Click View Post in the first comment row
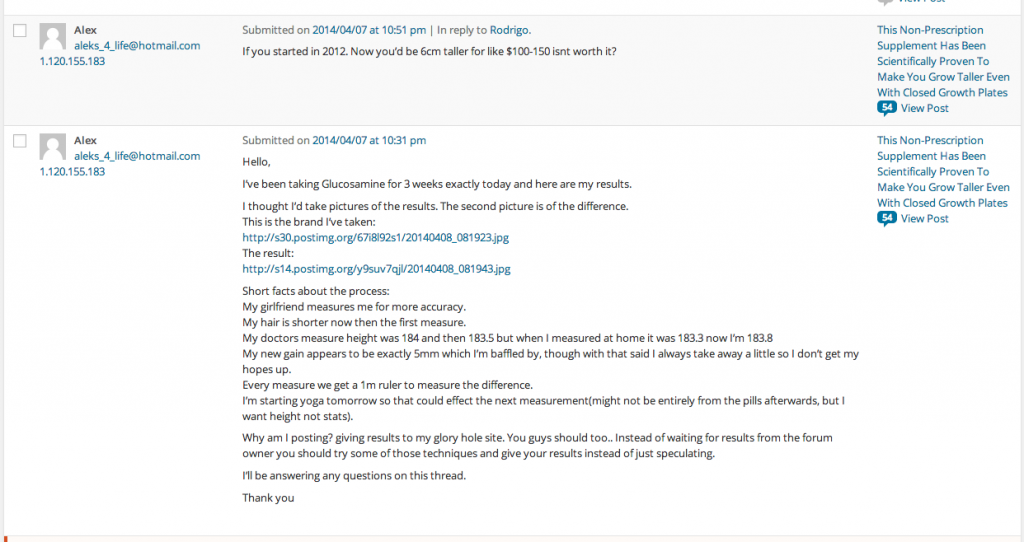 [x=925, y=108]
